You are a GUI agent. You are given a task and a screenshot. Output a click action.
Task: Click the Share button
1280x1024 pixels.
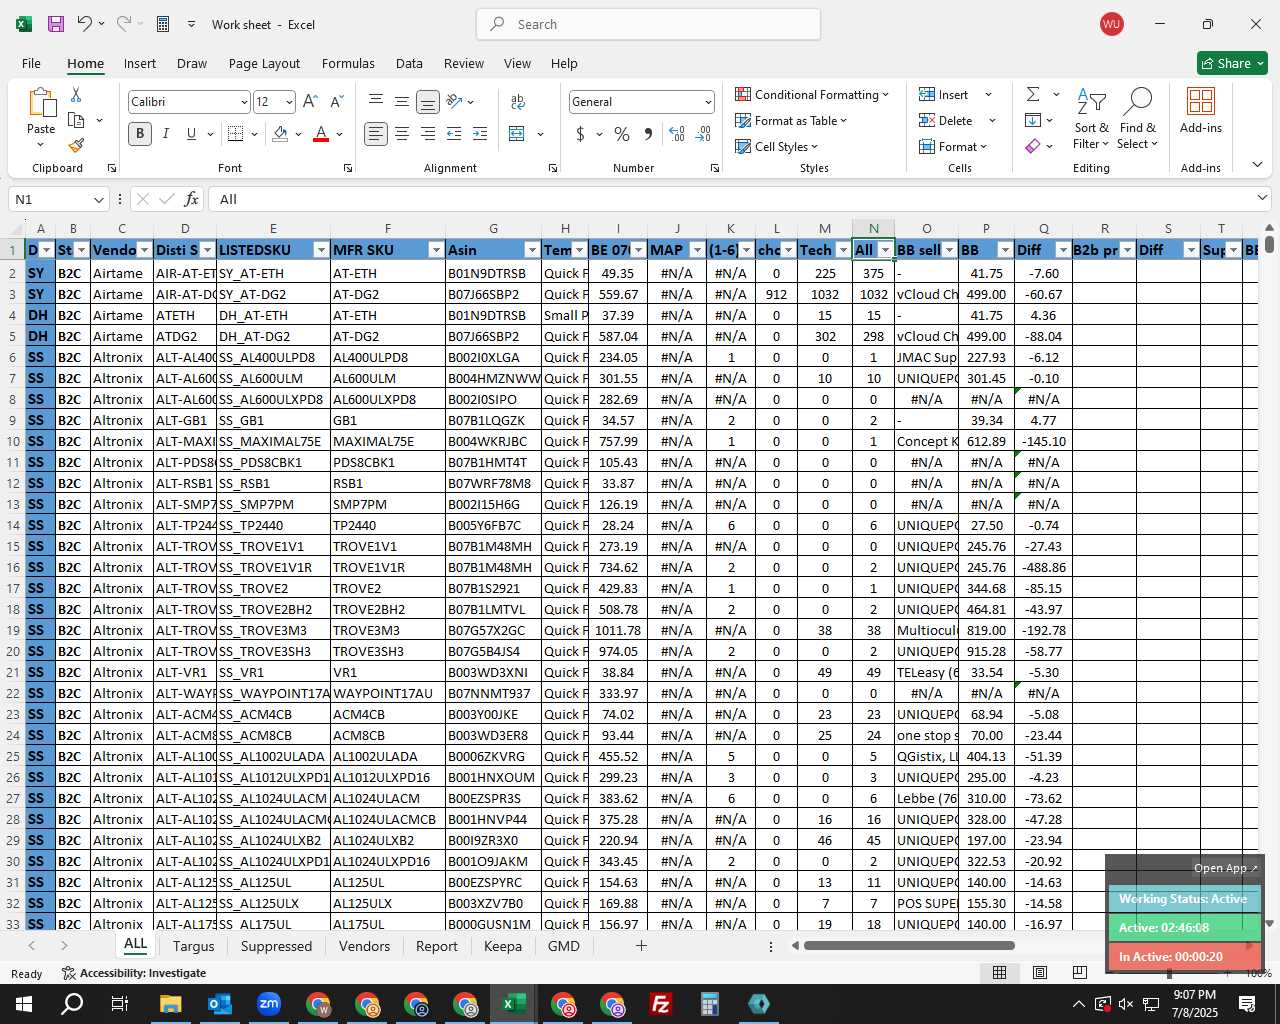click(x=1232, y=63)
